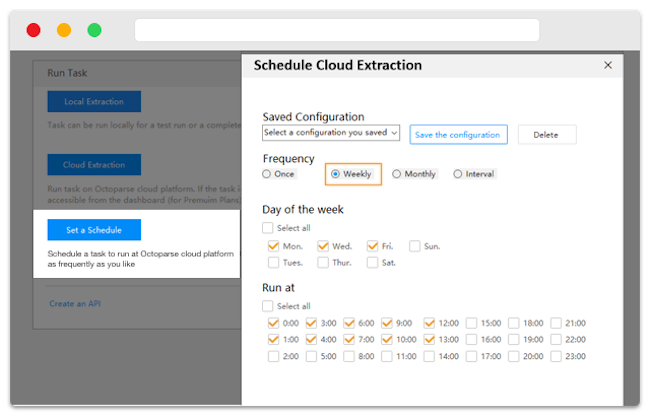Enable the 15:00 run time checkbox
Image resolution: width=650 pixels, height=416 pixels.
pos(472,323)
